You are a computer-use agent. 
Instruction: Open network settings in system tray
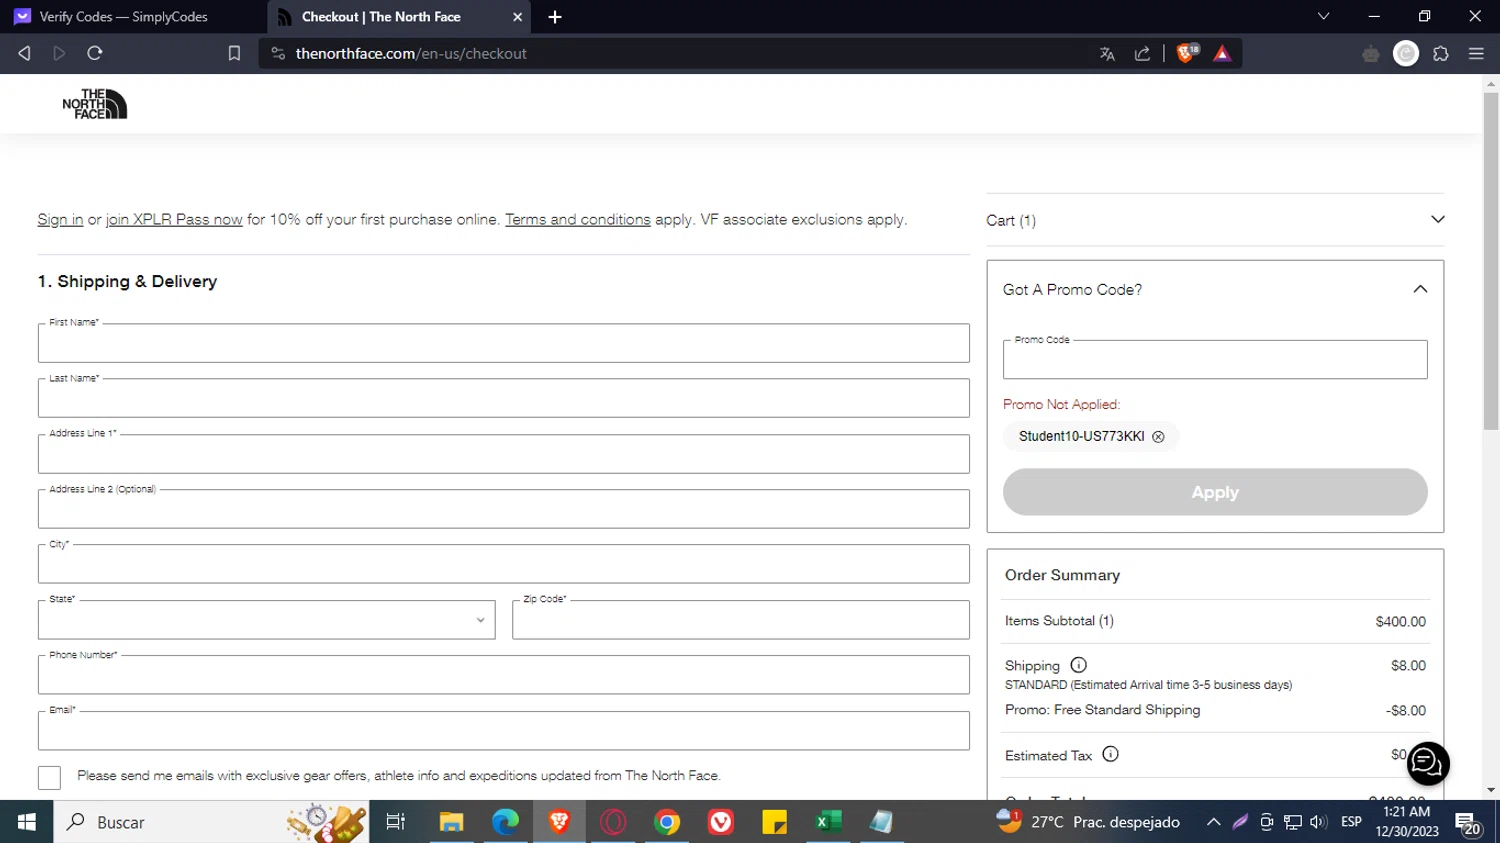tap(1292, 822)
